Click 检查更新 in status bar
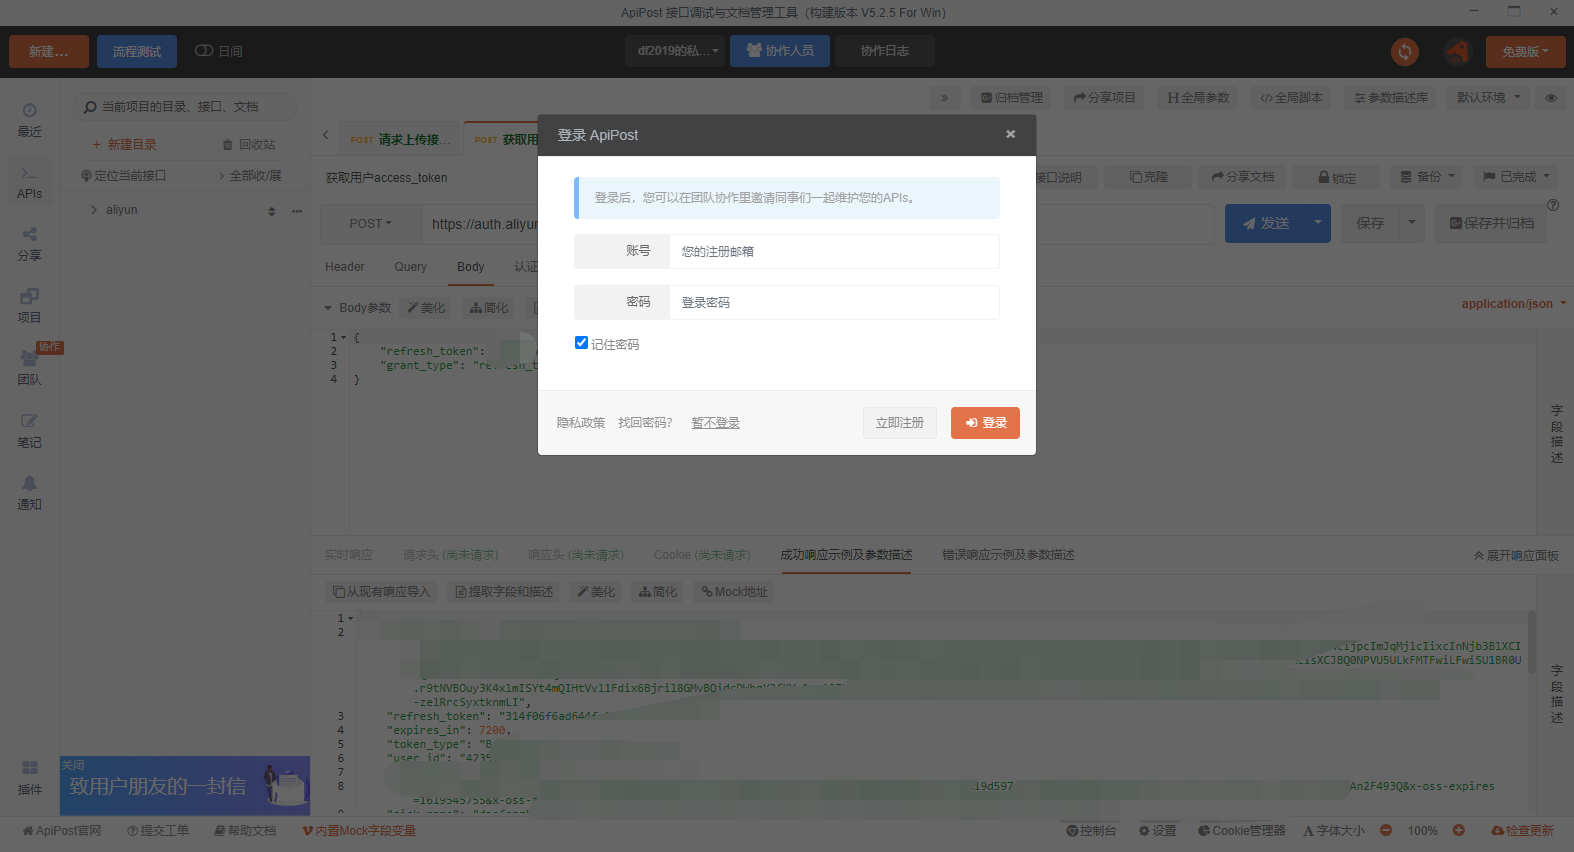1574x852 pixels. 1522,830
